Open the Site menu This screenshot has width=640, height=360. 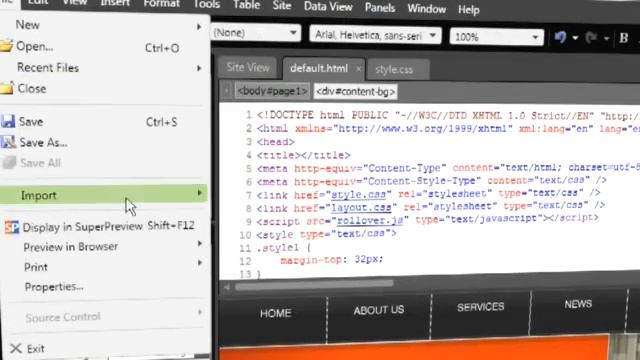pos(282,6)
